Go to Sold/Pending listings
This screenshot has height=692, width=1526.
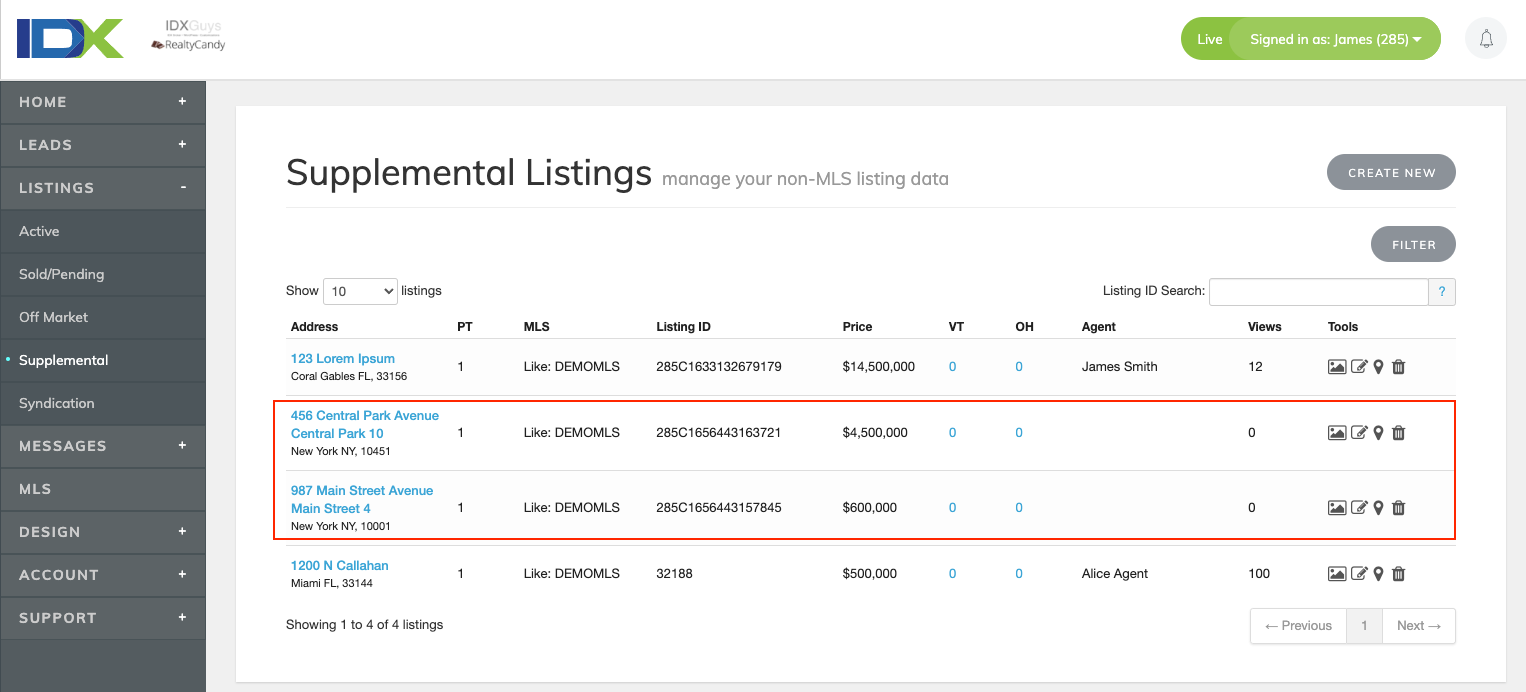point(61,274)
